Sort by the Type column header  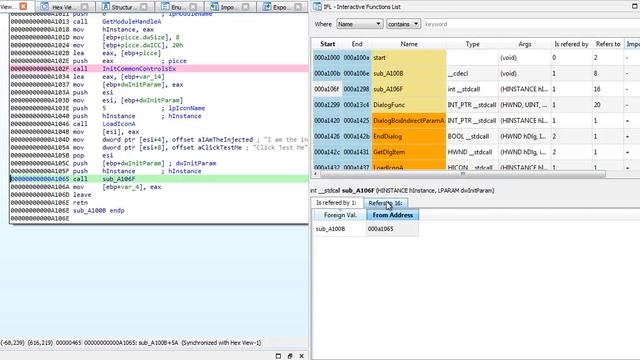[x=472, y=44]
